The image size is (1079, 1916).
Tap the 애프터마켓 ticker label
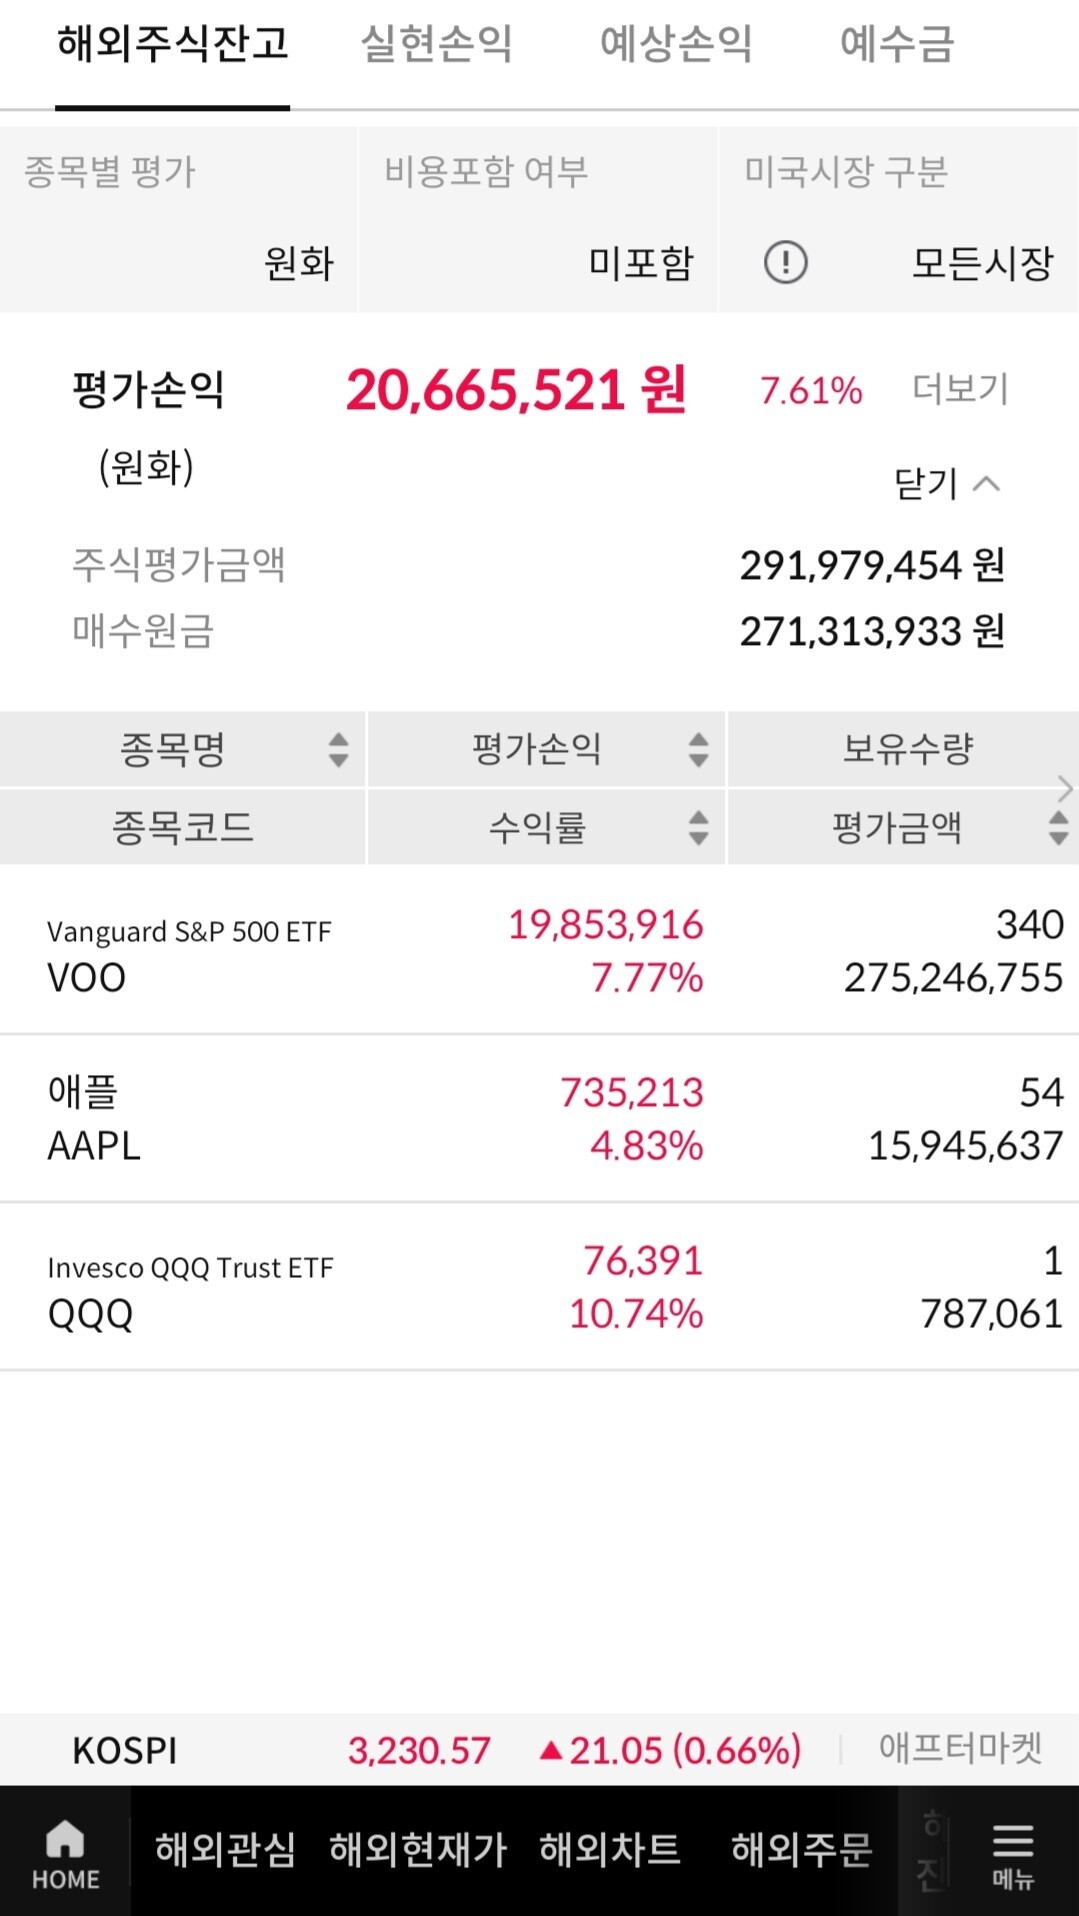click(960, 1749)
